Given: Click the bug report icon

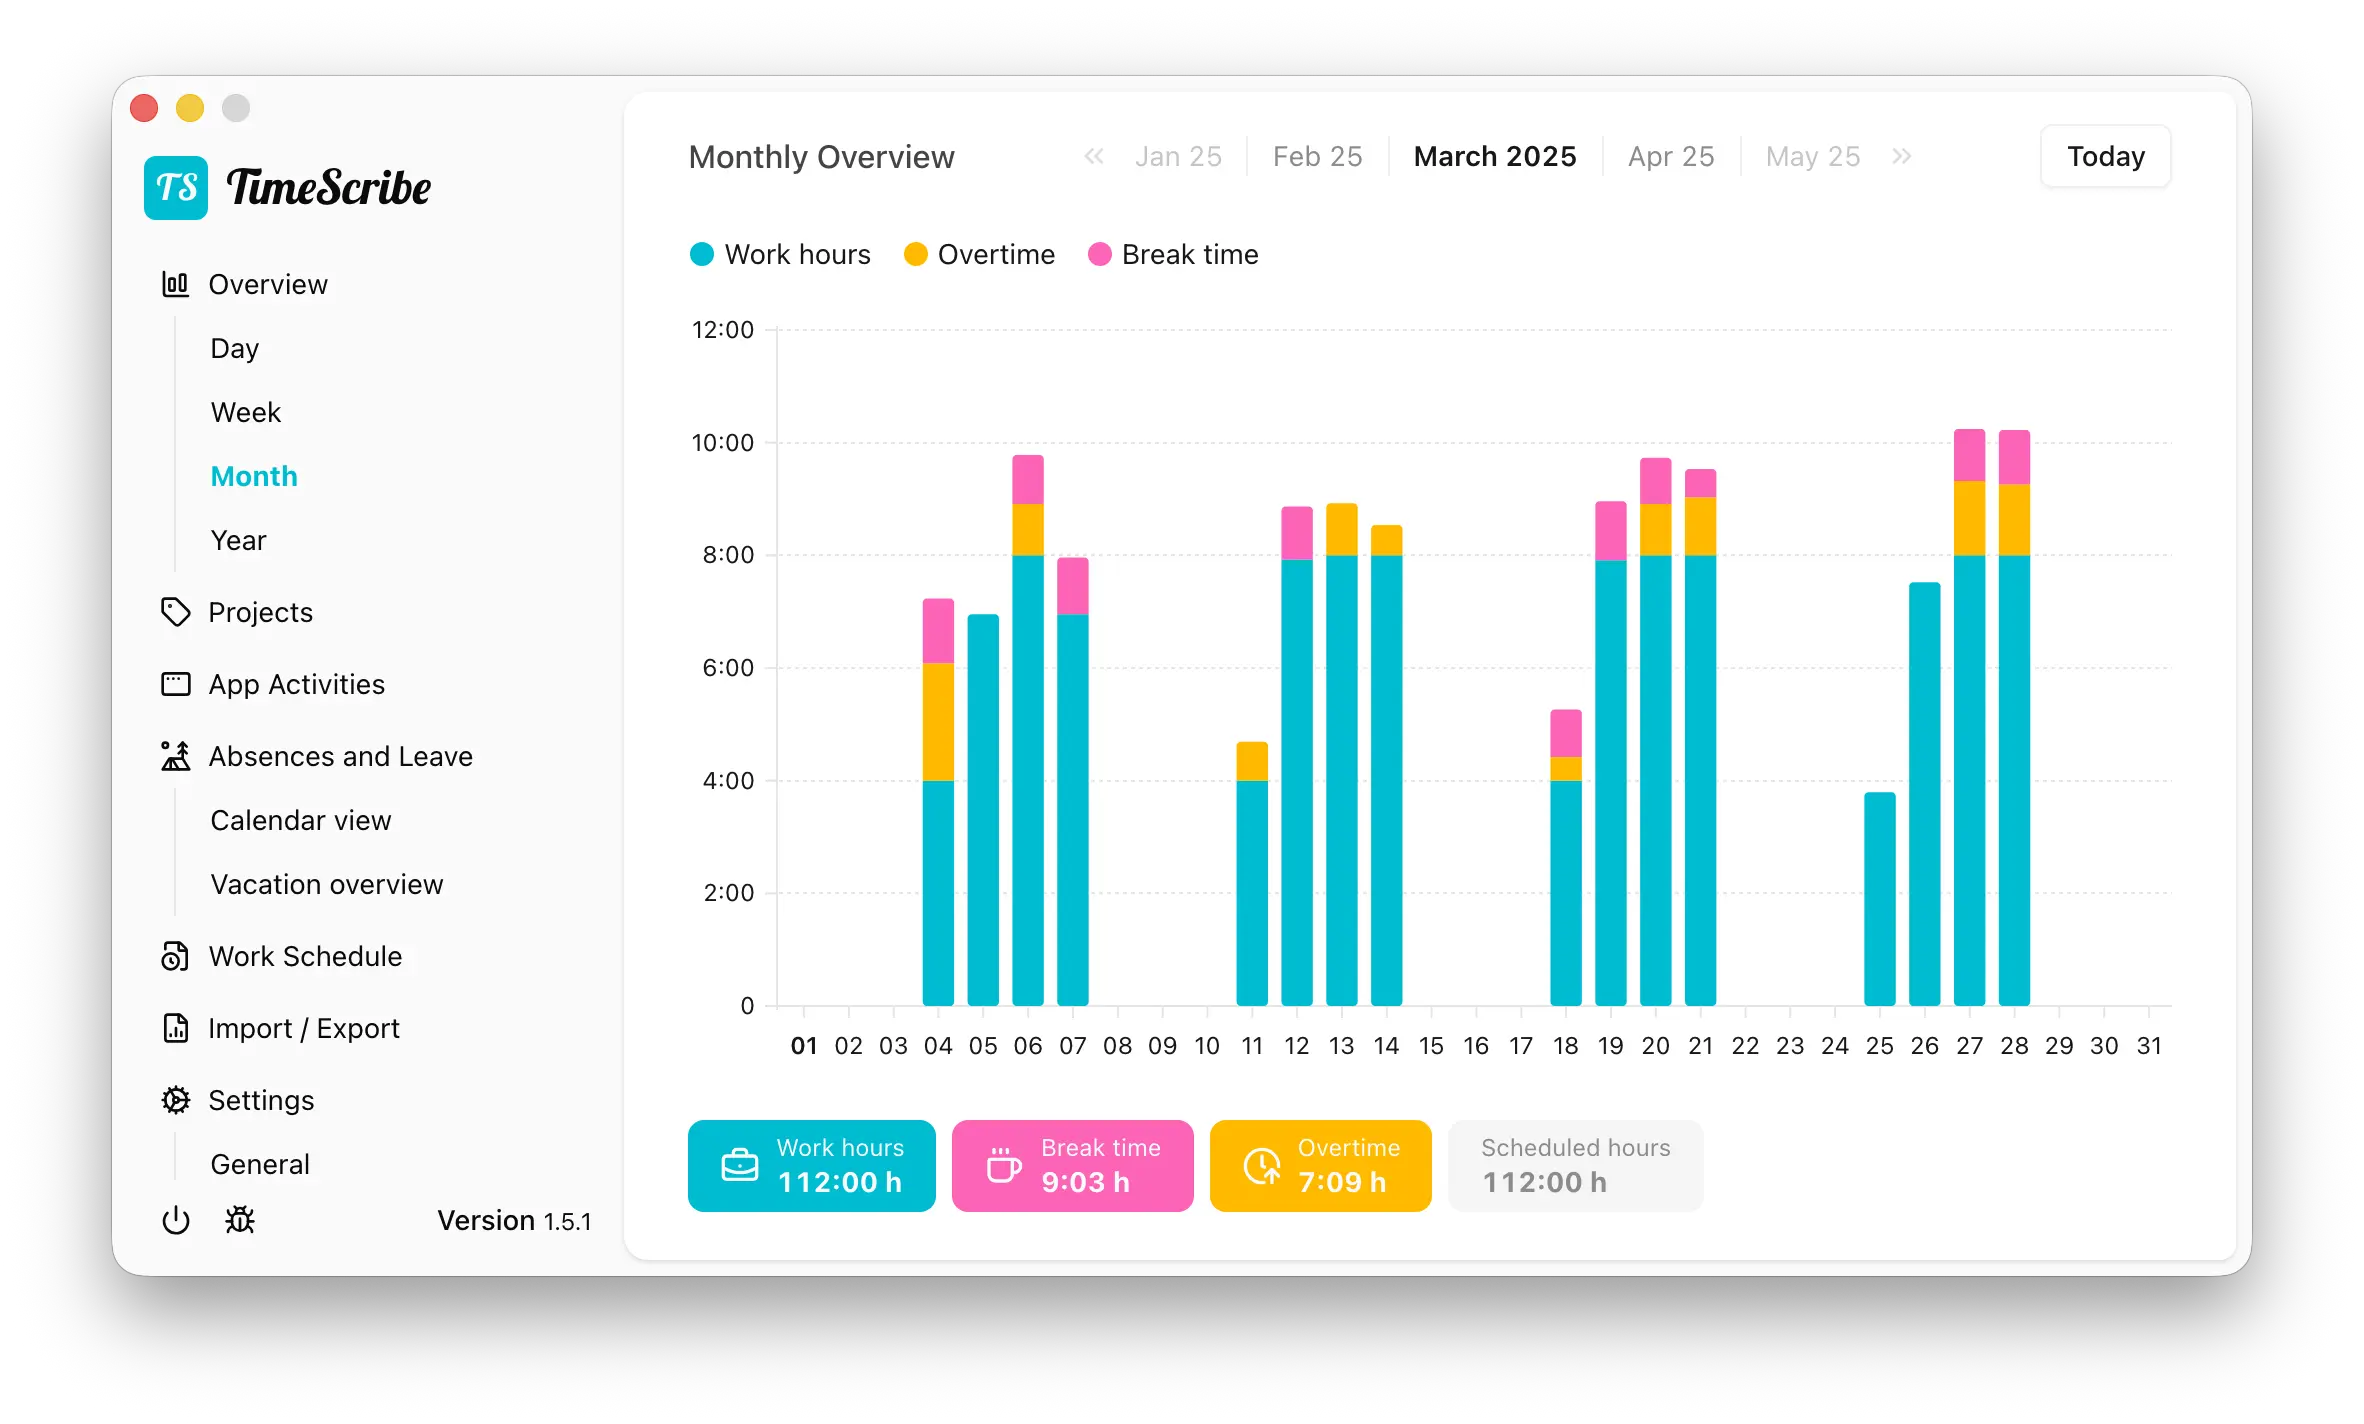Looking at the screenshot, I should 240,1220.
